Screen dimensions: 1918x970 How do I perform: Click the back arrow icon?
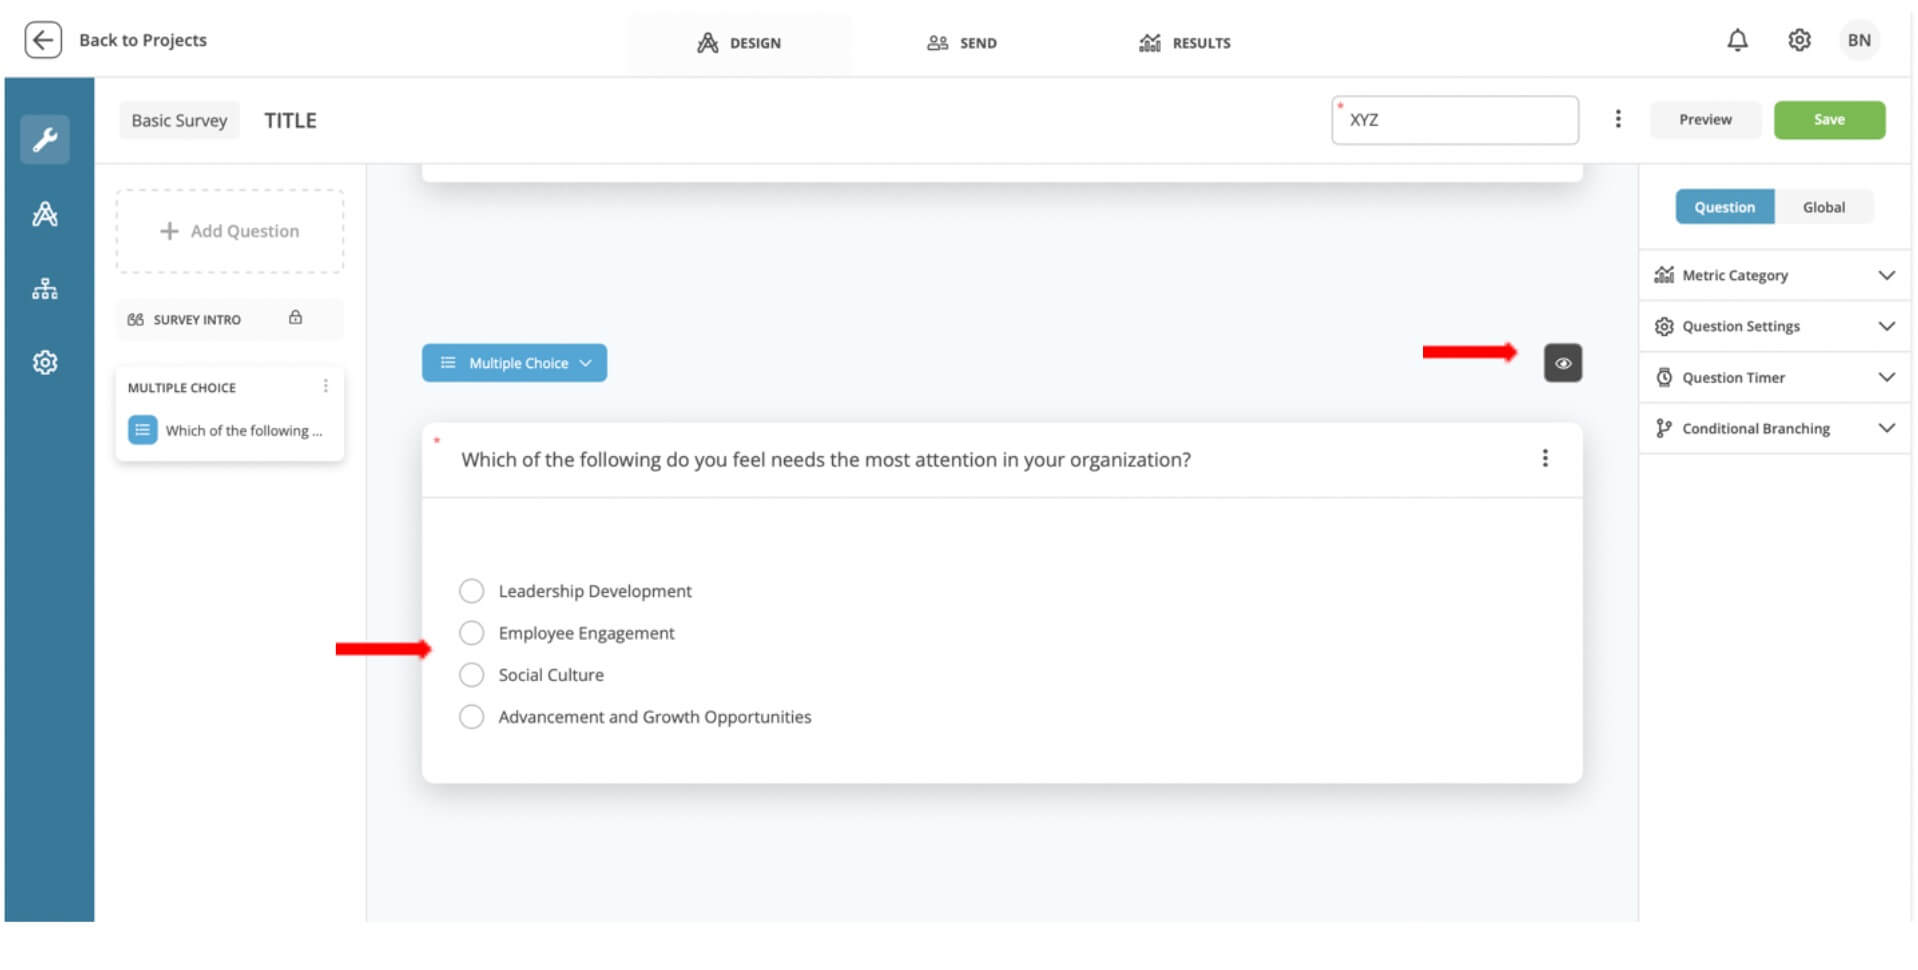coord(43,40)
